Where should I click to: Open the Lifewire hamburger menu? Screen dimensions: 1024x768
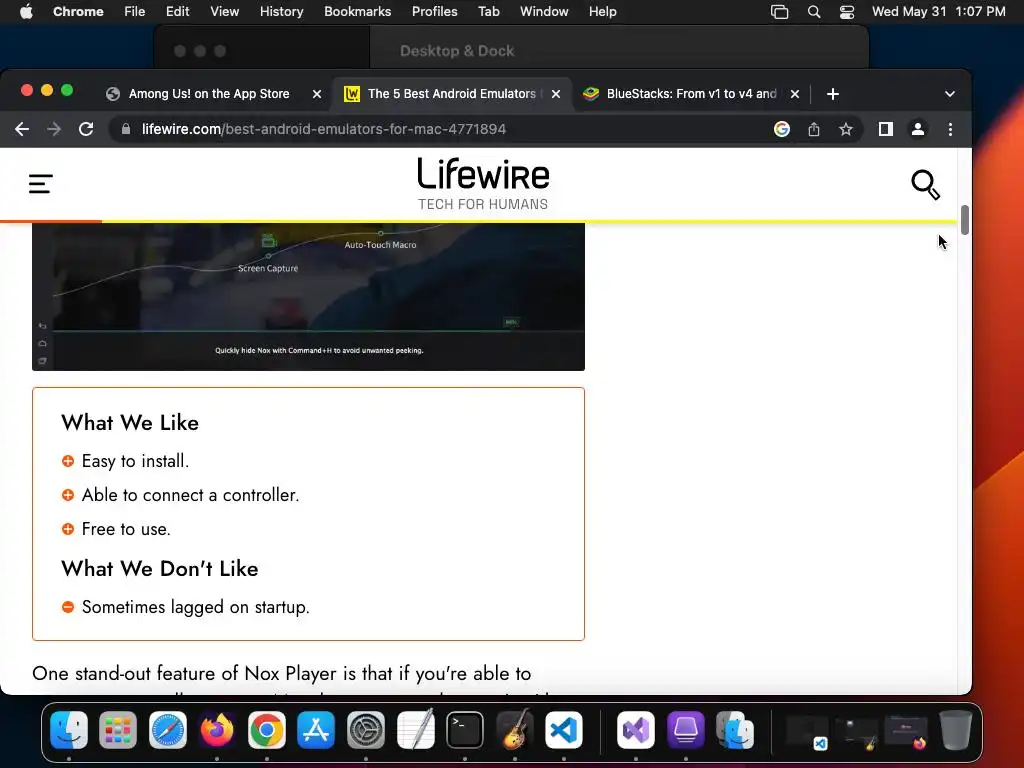40,184
